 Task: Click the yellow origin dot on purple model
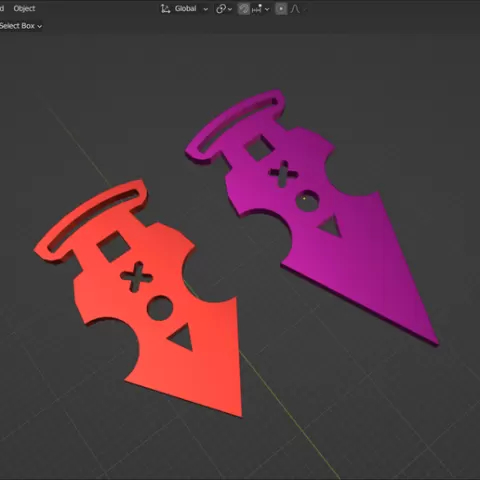tap(304, 199)
